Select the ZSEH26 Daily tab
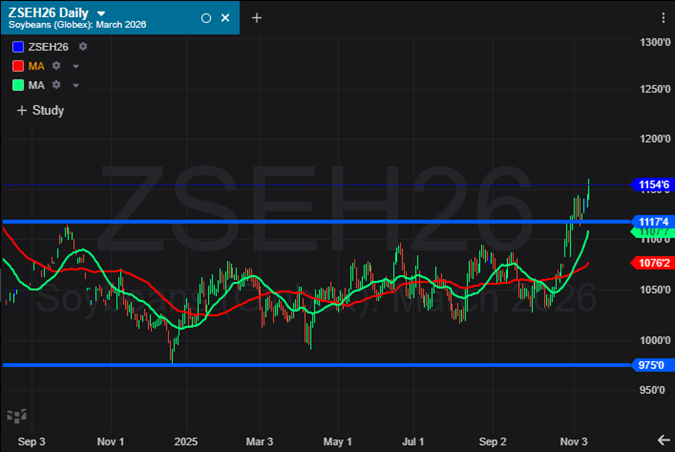 point(120,18)
